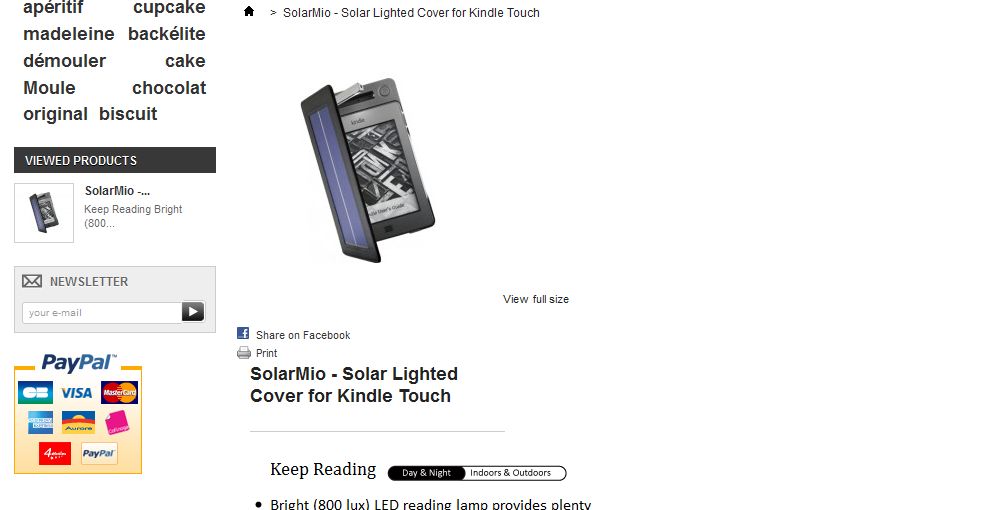Image resolution: width=1007 pixels, height=510 pixels.
Task: Click the PayPal banner logo at top
Action: tap(79, 362)
